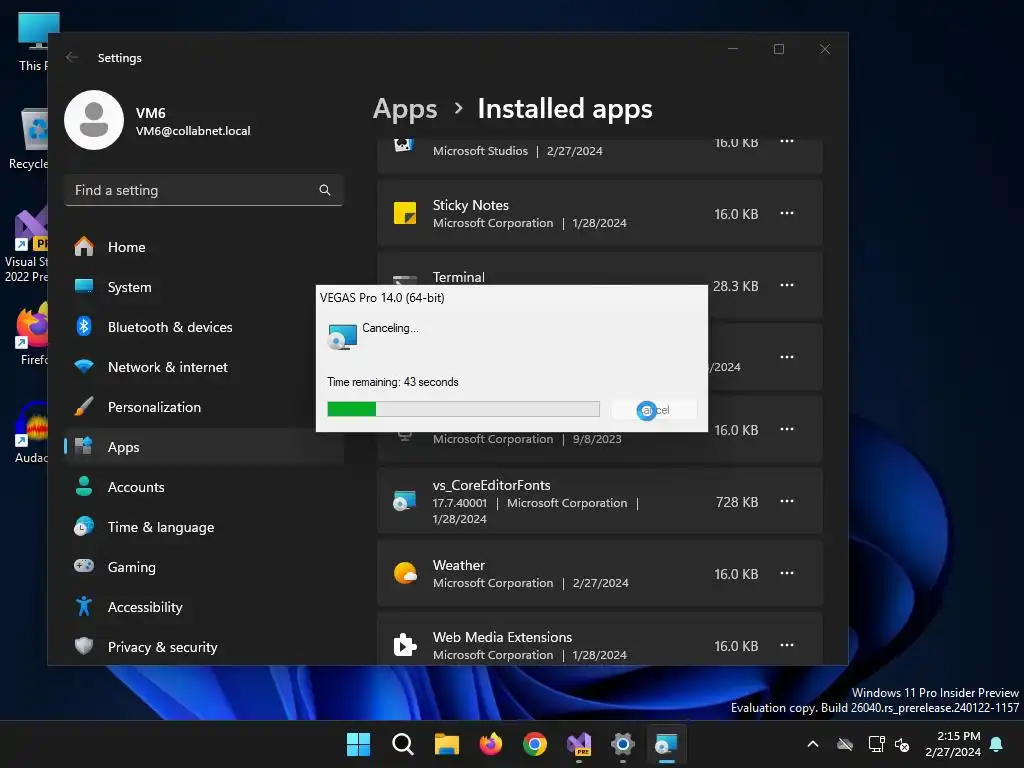Screen dimensions: 1024x768
Task: Click the Weather app name
Action: point(458,566)
